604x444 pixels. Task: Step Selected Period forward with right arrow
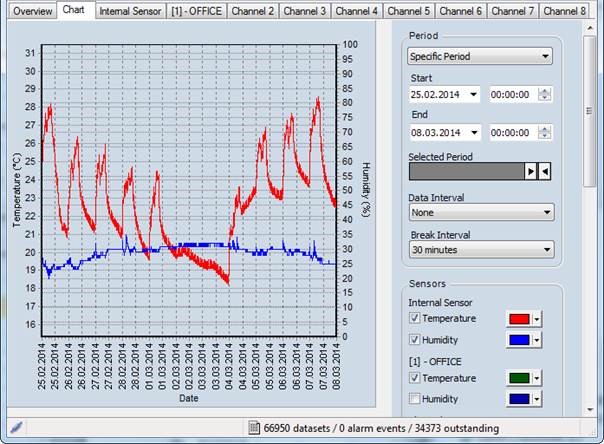(x=532, y=172)
